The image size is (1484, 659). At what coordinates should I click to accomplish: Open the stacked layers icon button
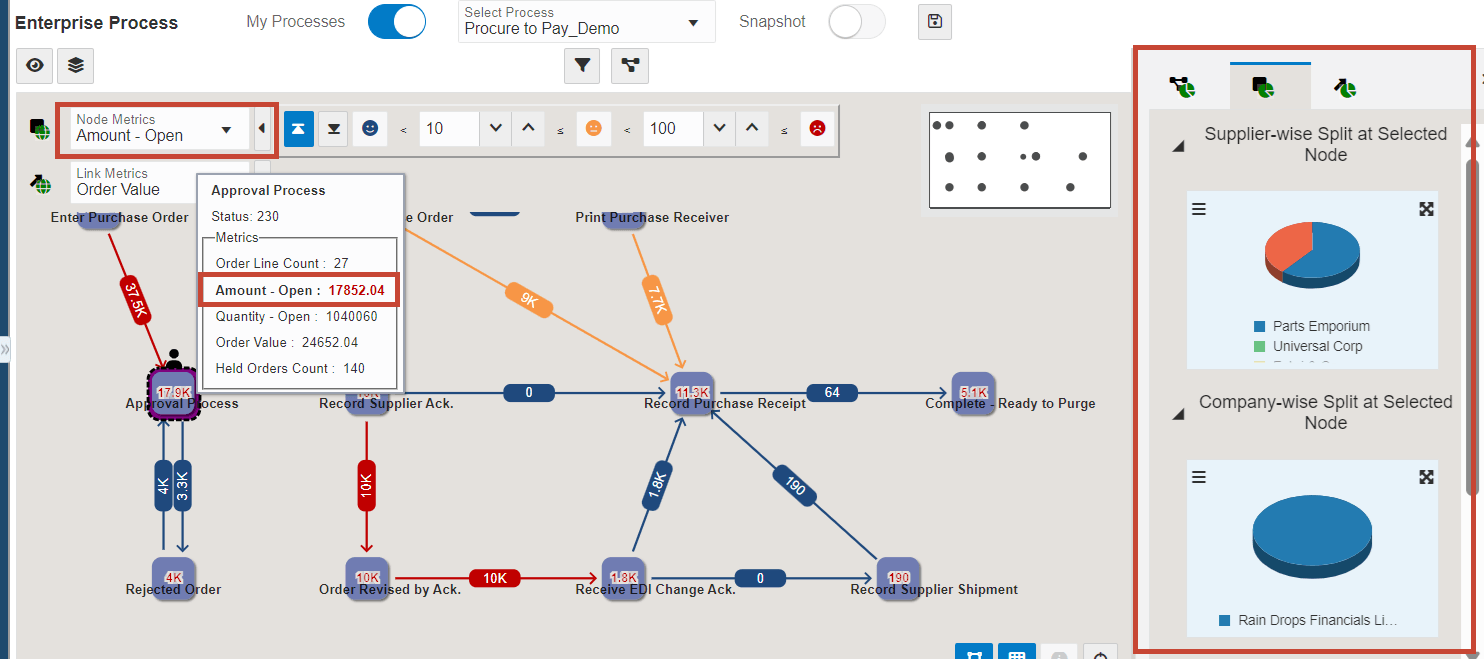76,65
